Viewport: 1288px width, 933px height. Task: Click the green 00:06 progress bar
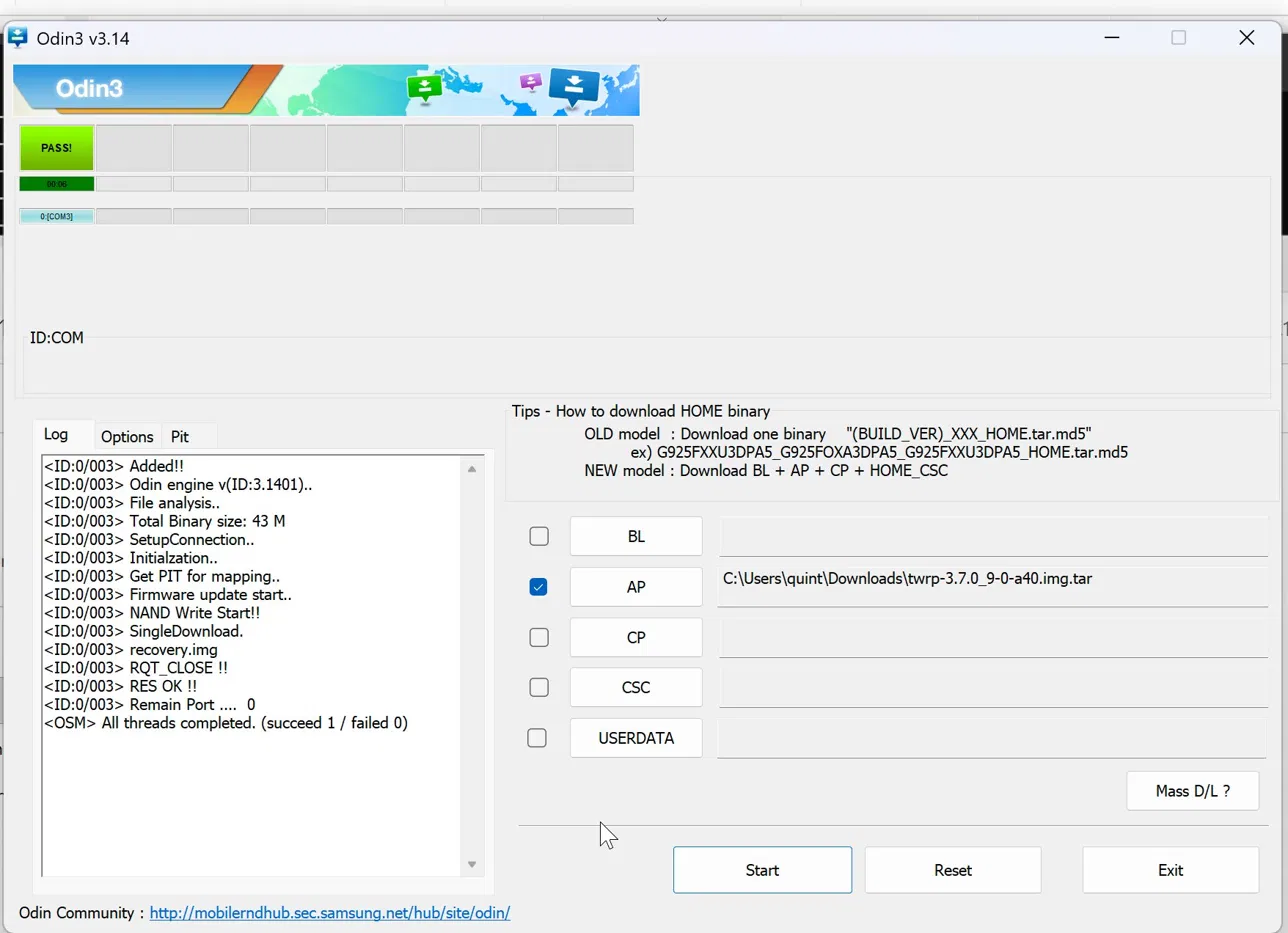pos(57,184)
